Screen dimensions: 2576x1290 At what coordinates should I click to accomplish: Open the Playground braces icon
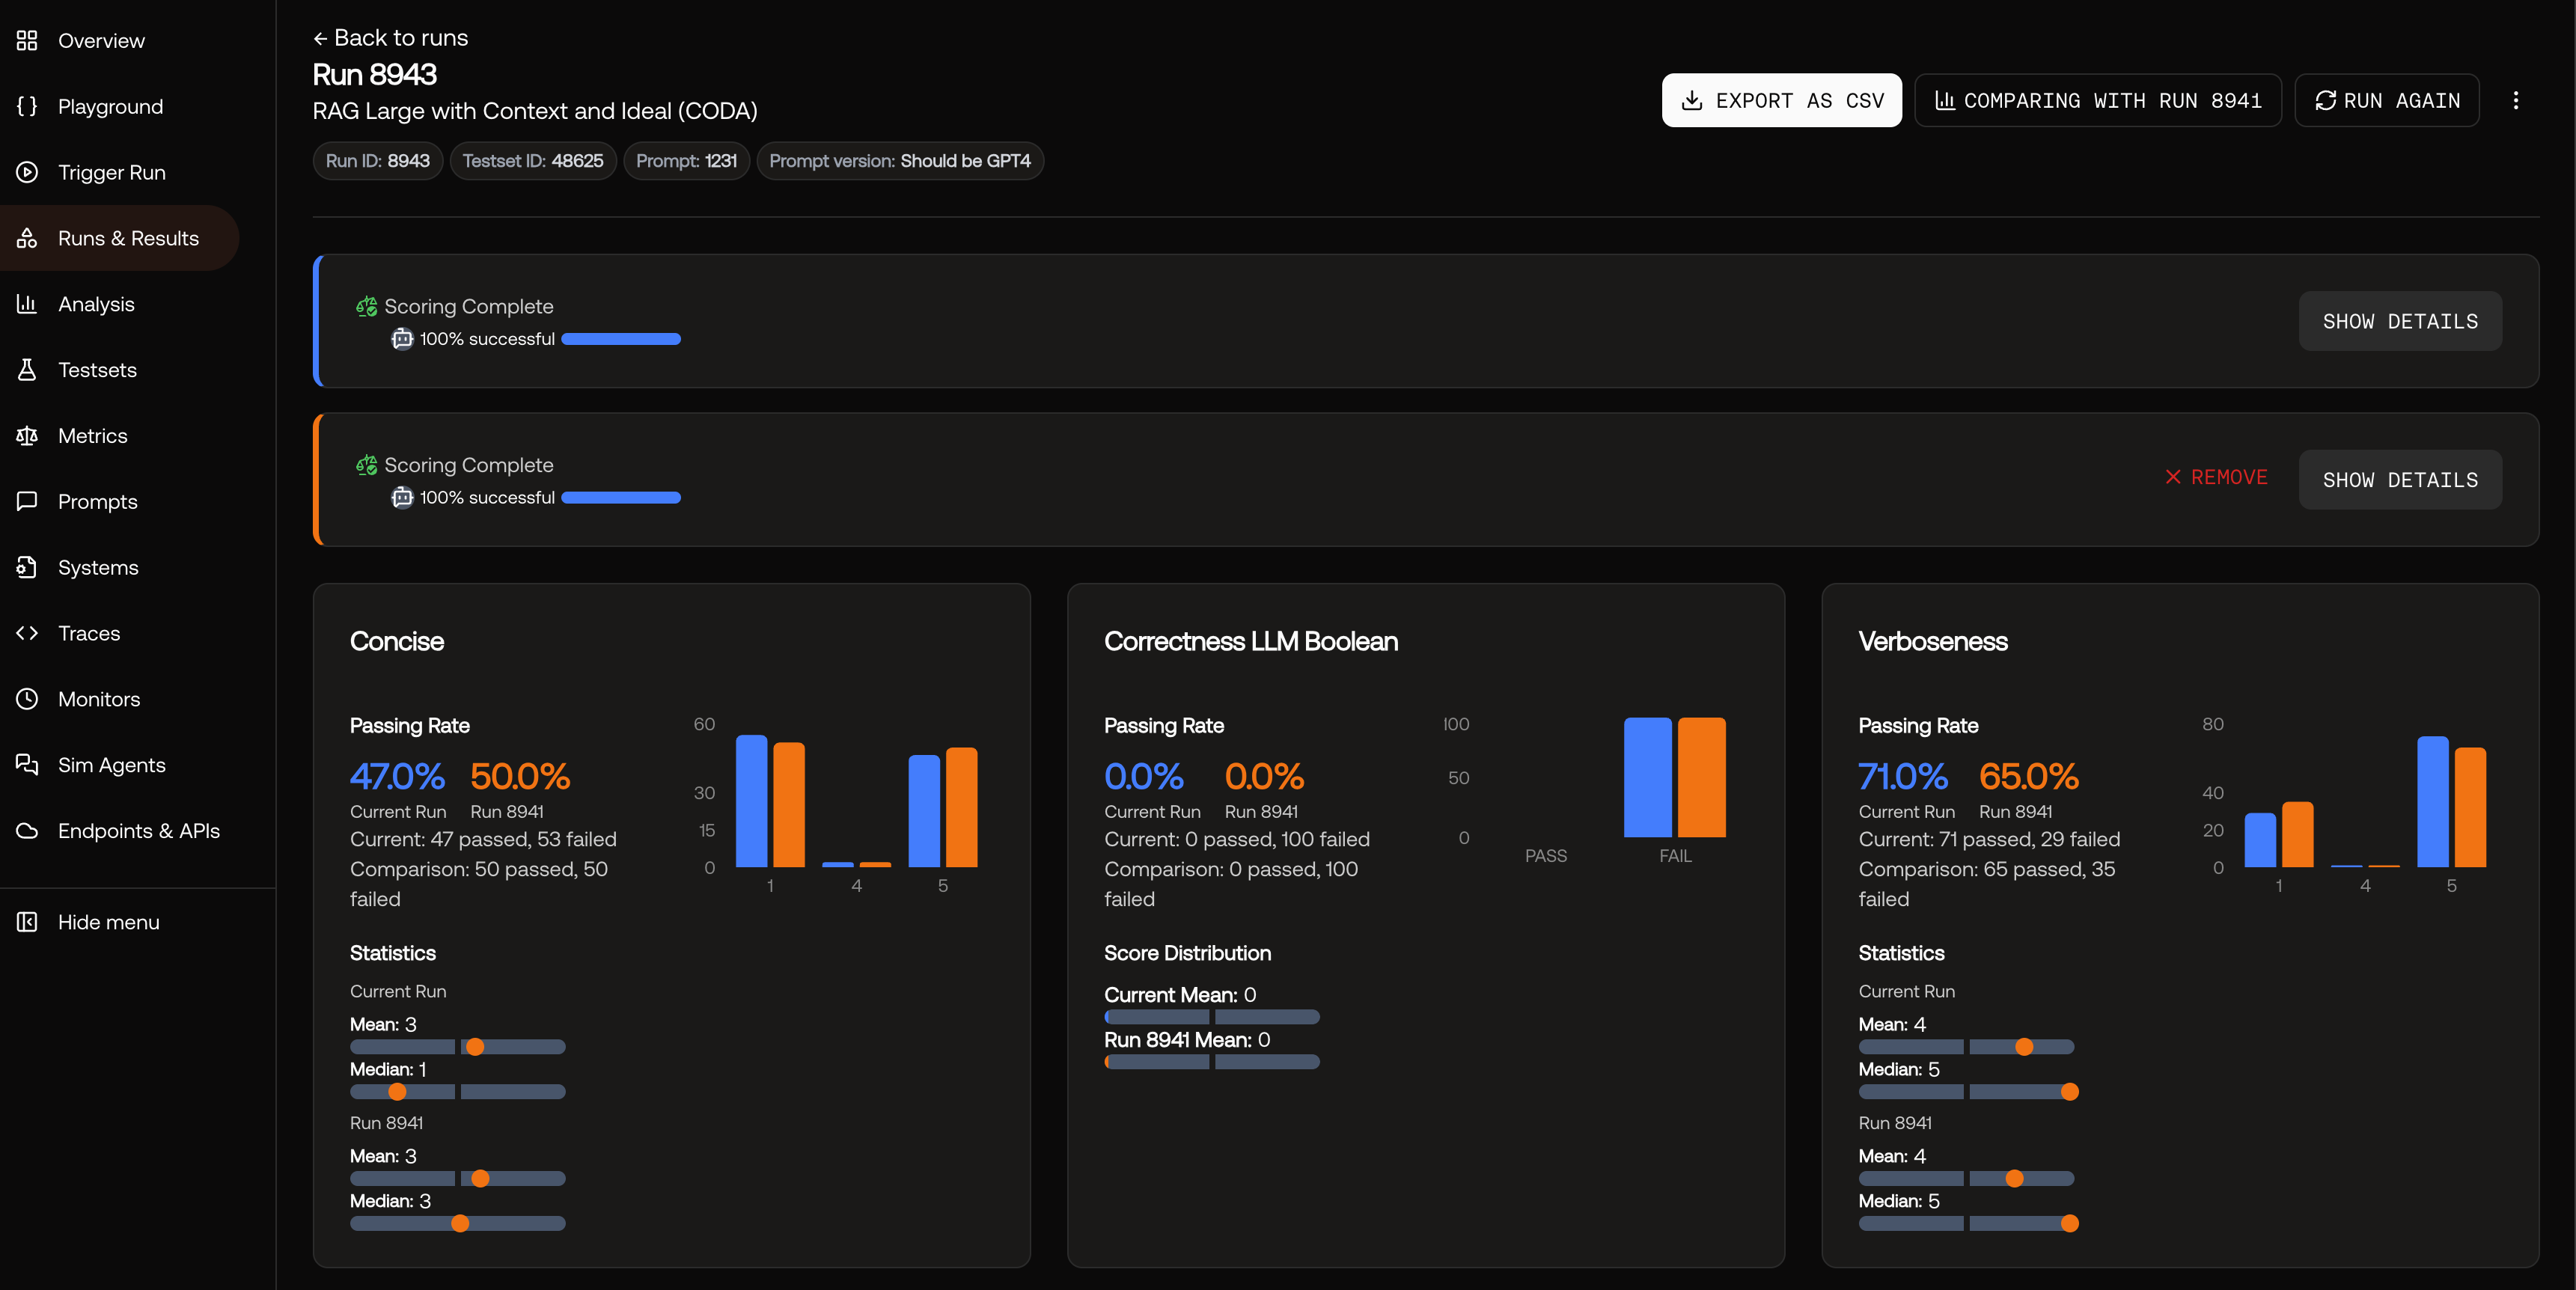pos(27,106)
